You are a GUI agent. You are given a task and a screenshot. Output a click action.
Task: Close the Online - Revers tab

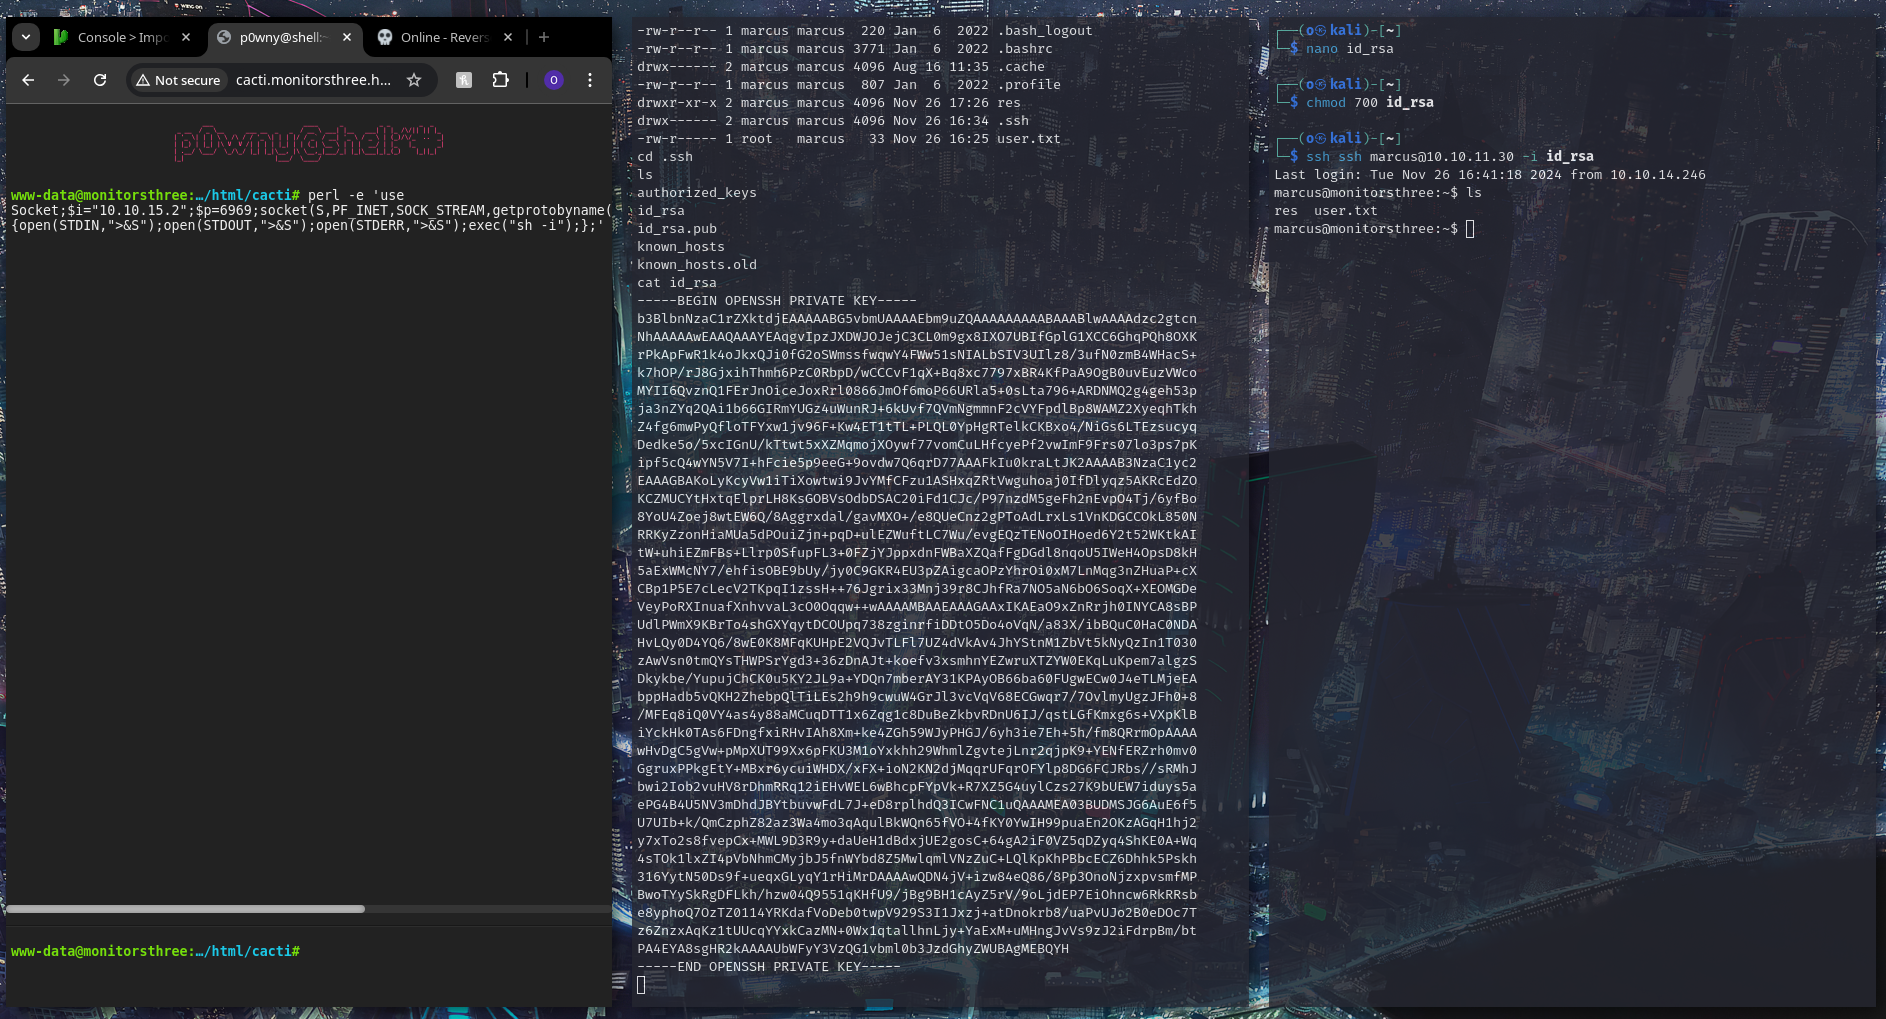pyautogui.click(x=508, y=37)
